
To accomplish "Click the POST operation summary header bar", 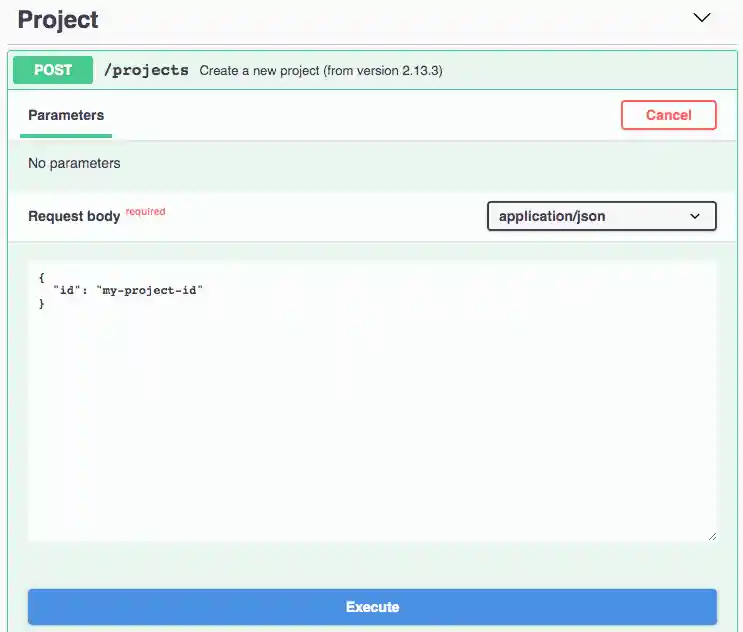I will click(372, 70).
